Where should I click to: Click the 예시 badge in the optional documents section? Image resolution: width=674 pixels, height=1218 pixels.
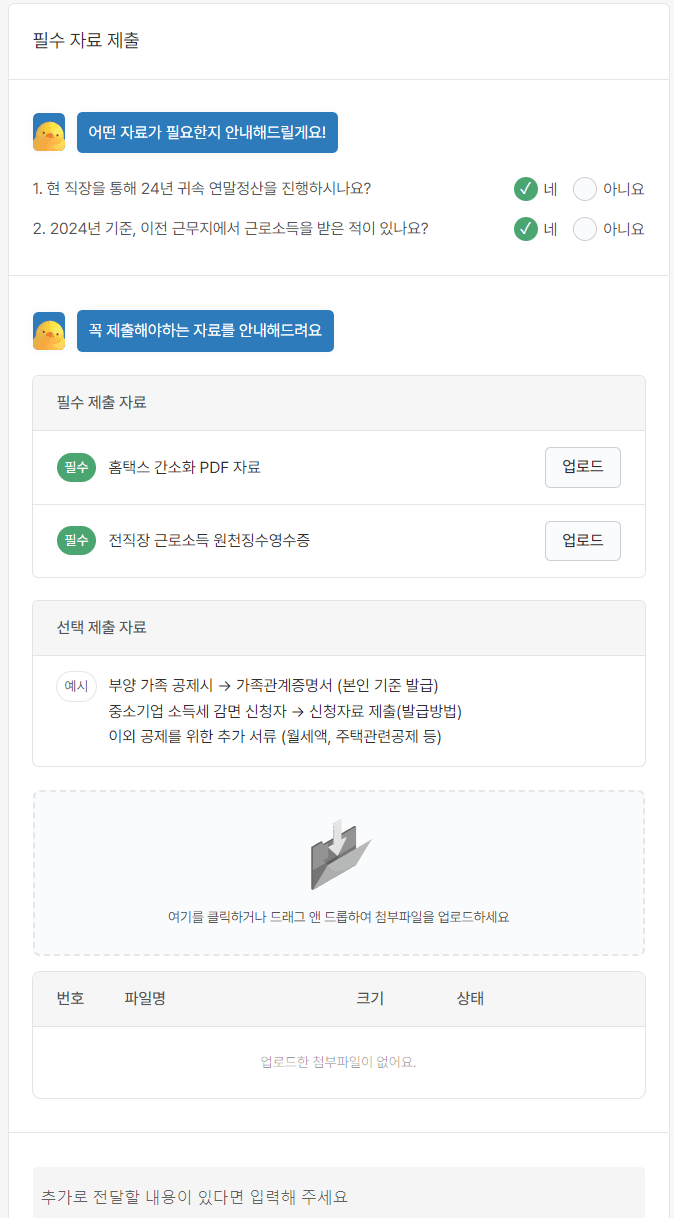[x=74, y=687]
